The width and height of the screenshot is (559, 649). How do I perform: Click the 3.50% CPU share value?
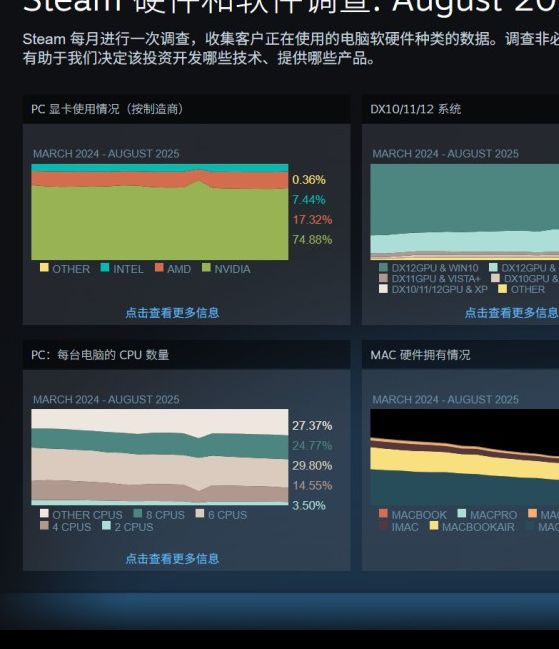[x=309, y=505]
